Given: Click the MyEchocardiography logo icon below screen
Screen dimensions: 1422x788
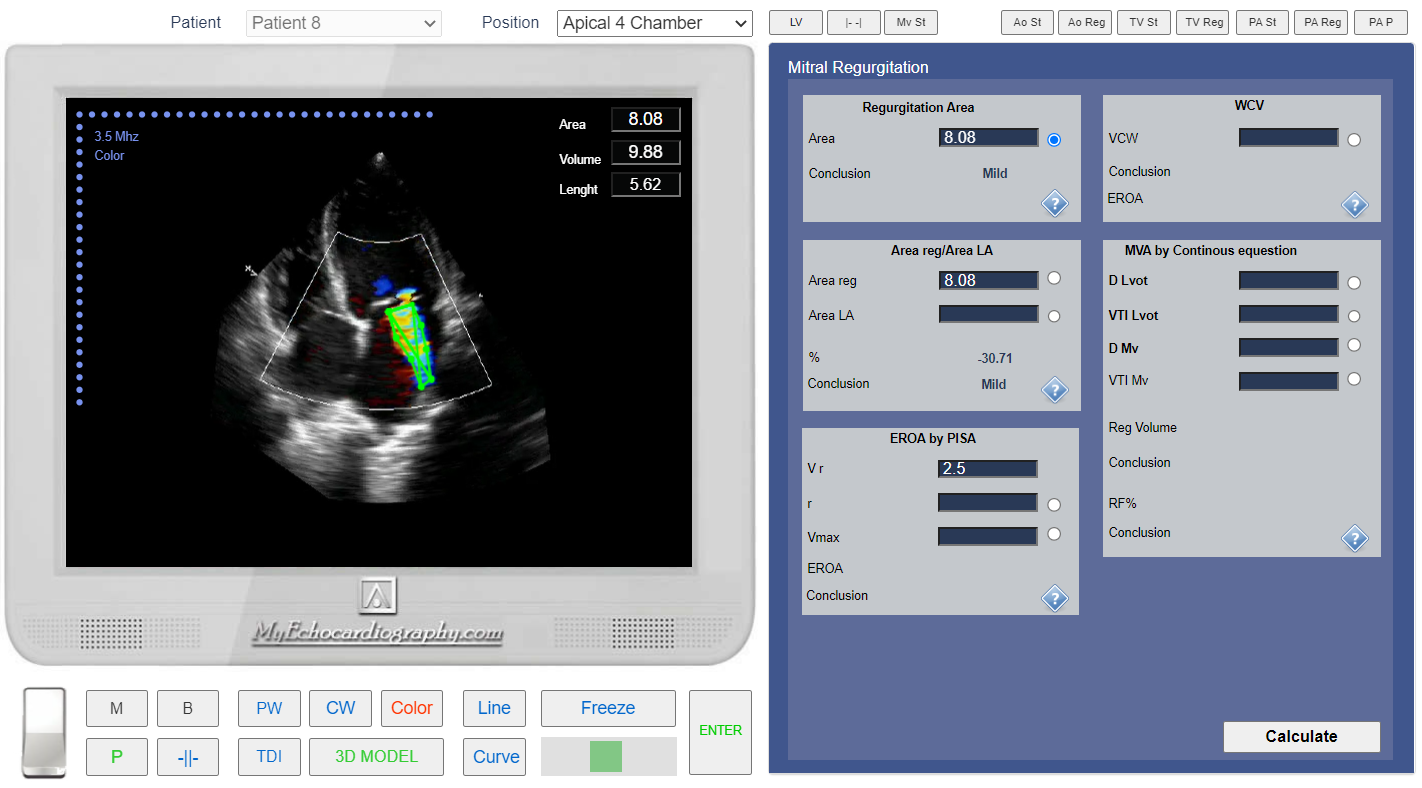Looking at the screenshot, I should click(378, 596).
